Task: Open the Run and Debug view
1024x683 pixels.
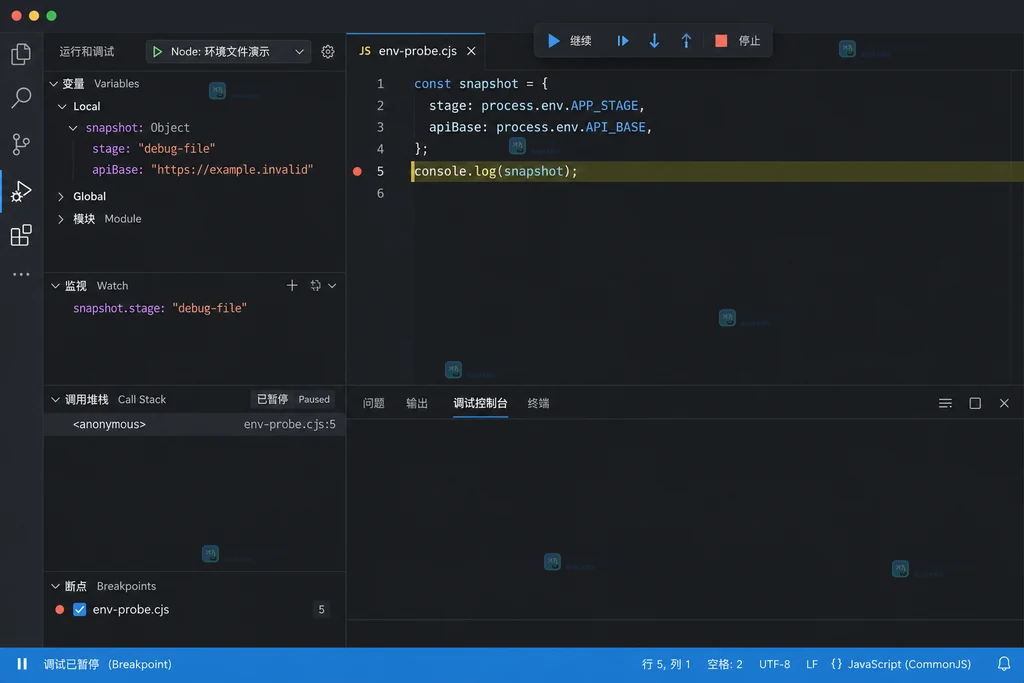Action: pos(21,191)
